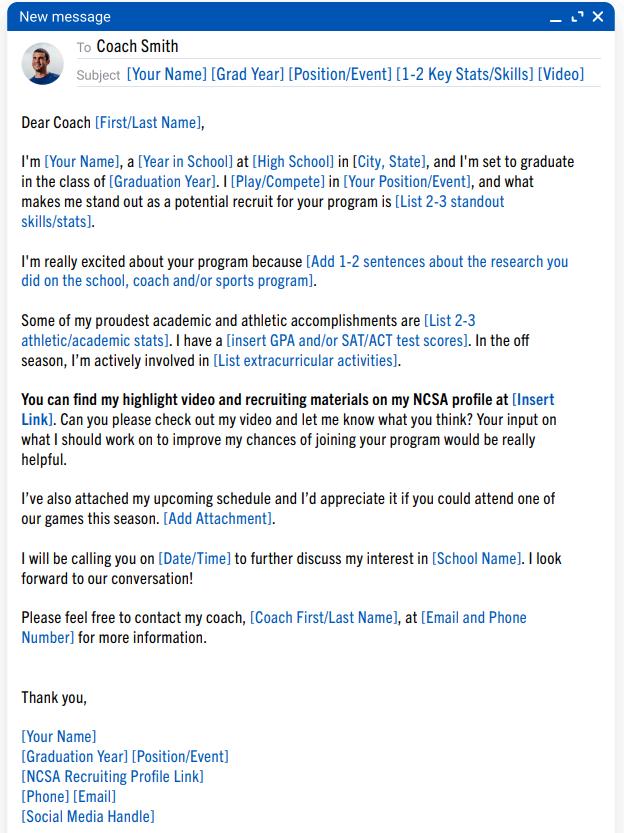Close the New message window

[x=598, y=17]
